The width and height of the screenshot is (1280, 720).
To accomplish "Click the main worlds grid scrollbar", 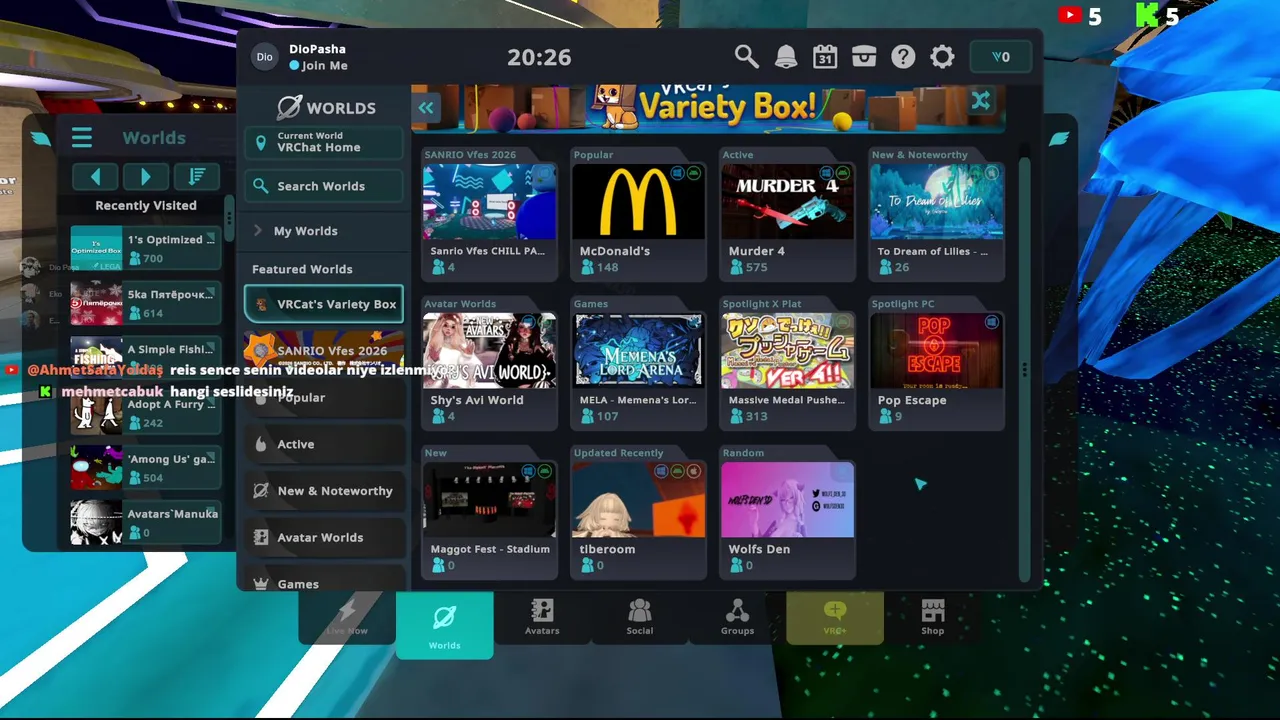I will (1024, 368).
